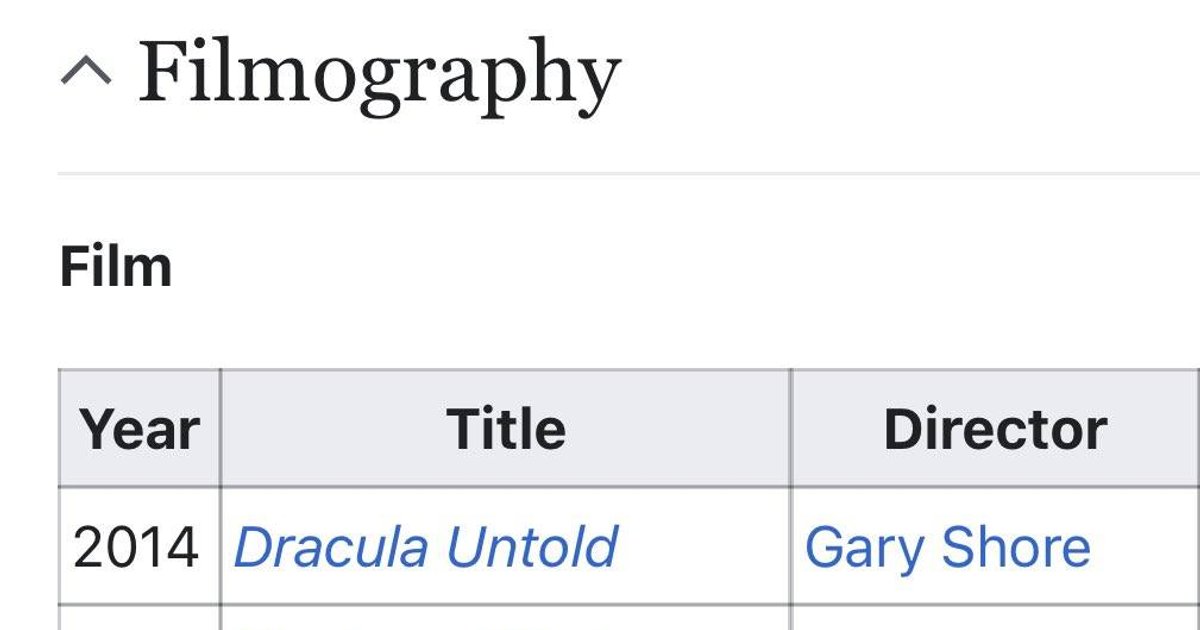The width and height of the screenshot is (1200, 630).
Task: Click blank area right of Film subheading
Action: pyautogui.click(x=686, y=267)
